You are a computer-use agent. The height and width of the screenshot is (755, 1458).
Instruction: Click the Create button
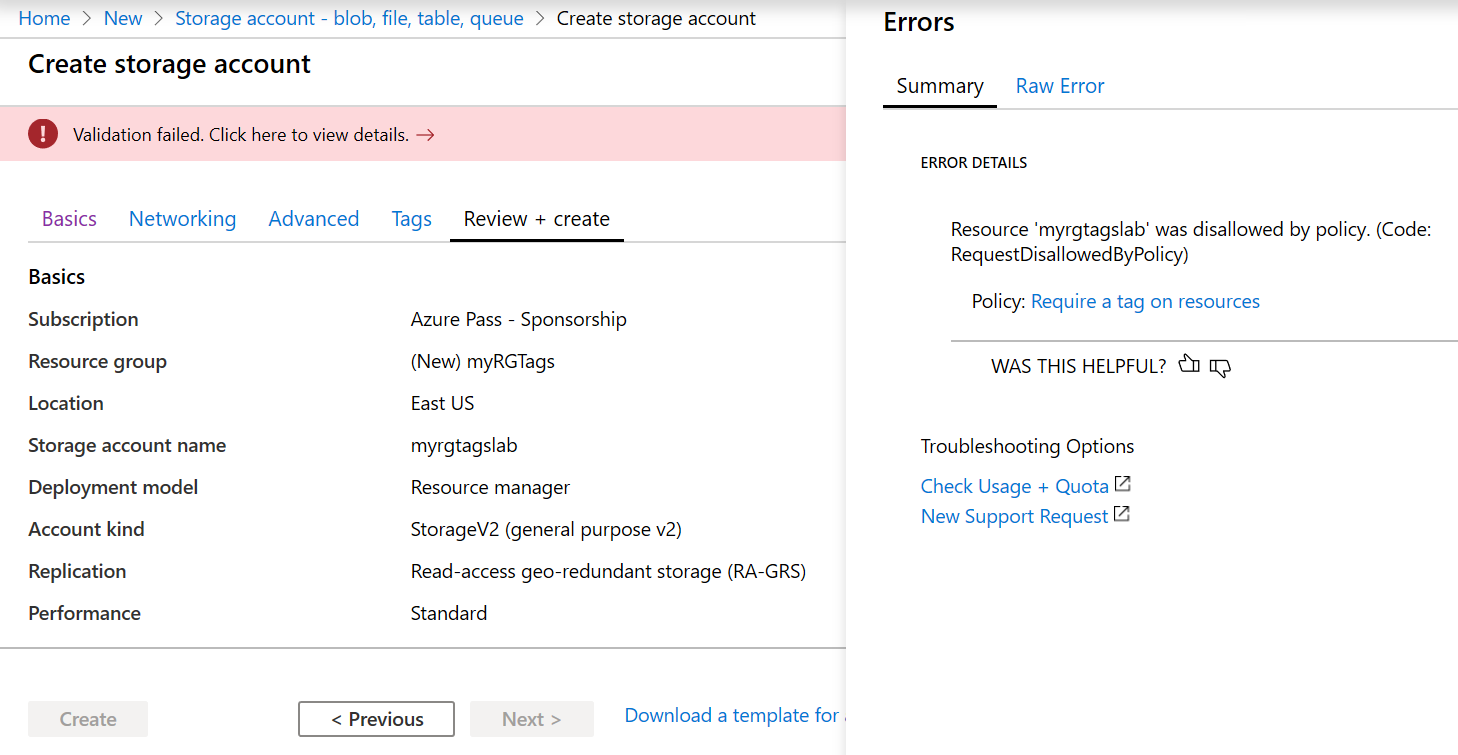[87, 718]
